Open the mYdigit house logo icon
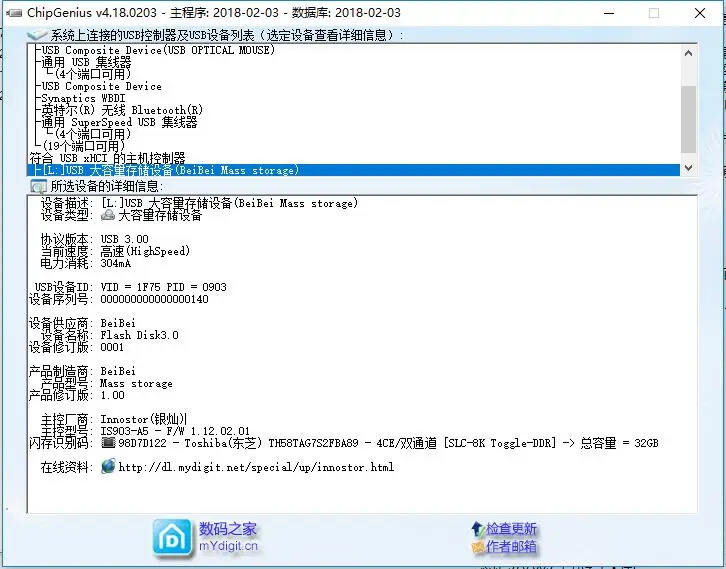The image size is (726, 569). [172, 538]
